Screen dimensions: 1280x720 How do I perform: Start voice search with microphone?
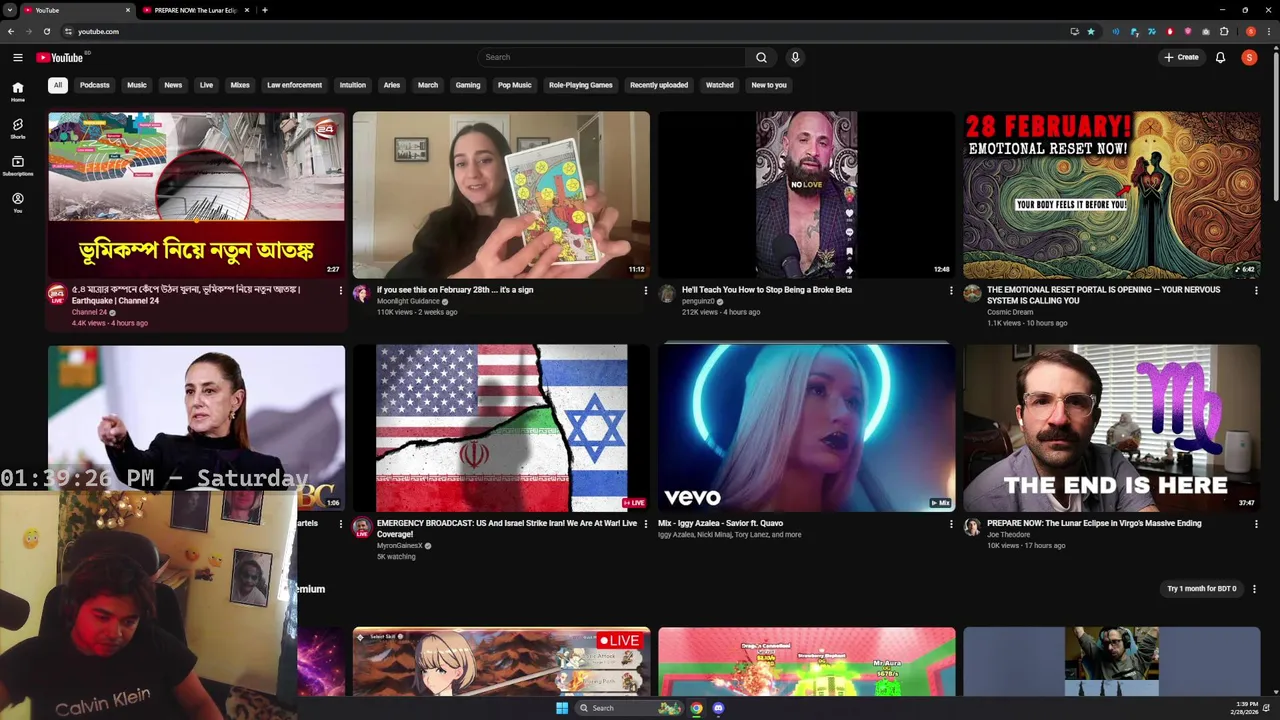tap(795, 57)
